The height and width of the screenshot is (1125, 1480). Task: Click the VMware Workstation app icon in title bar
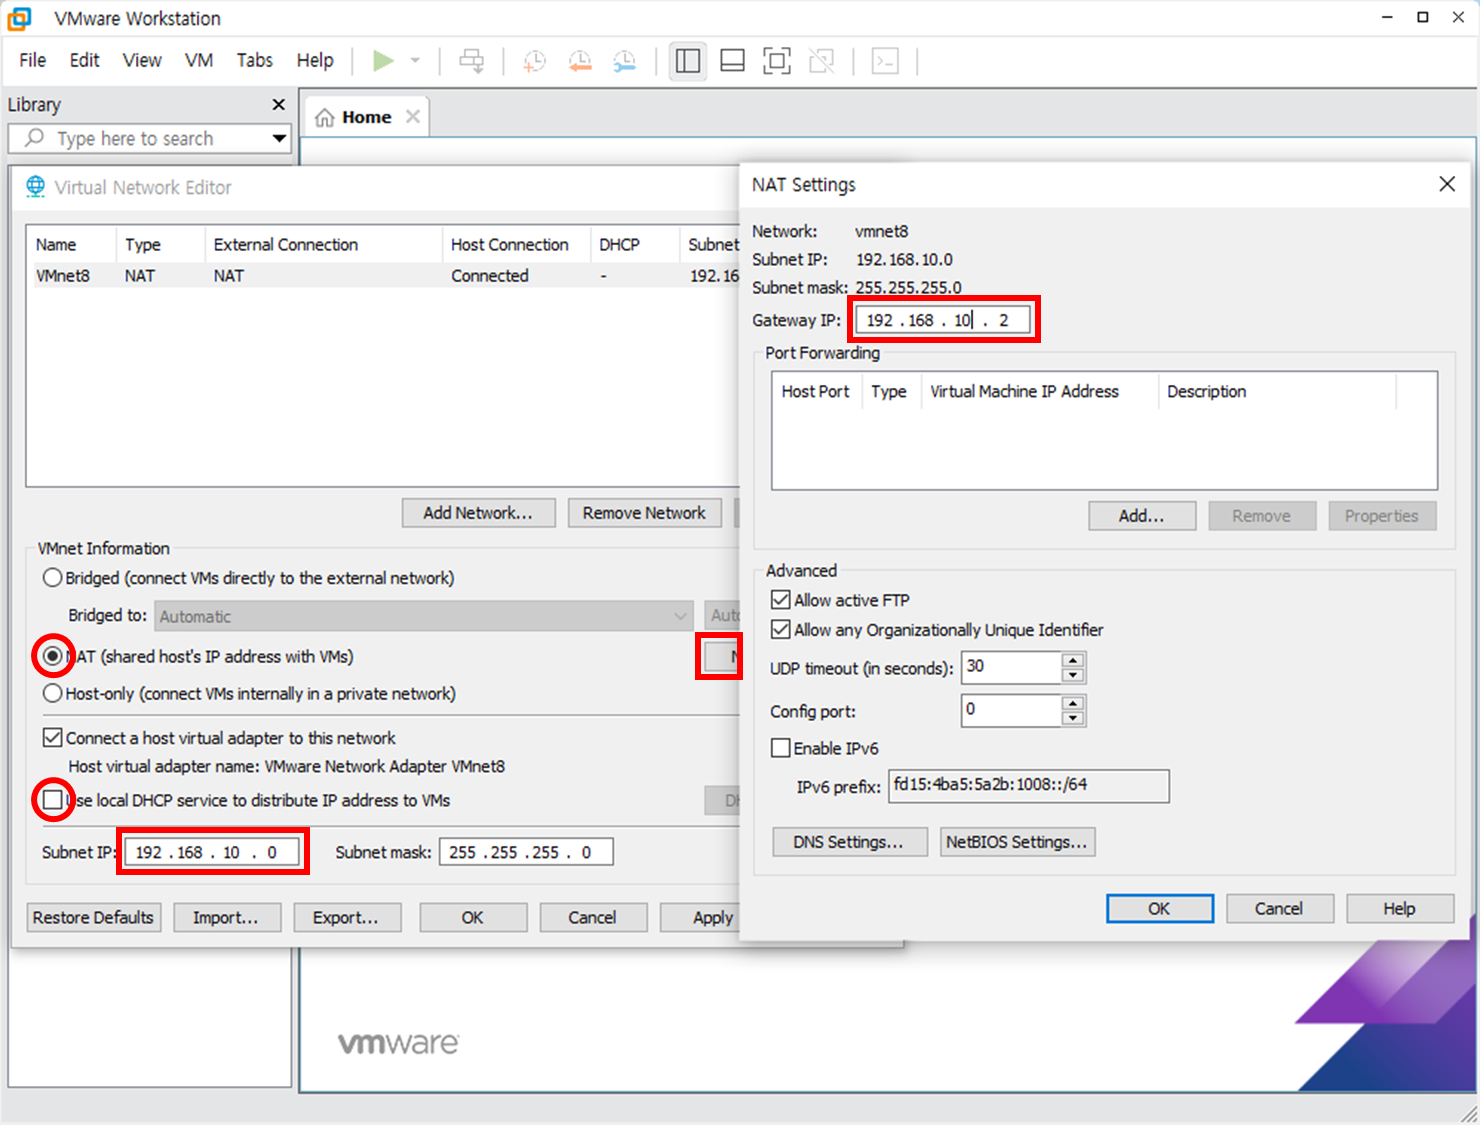(20, 18)
